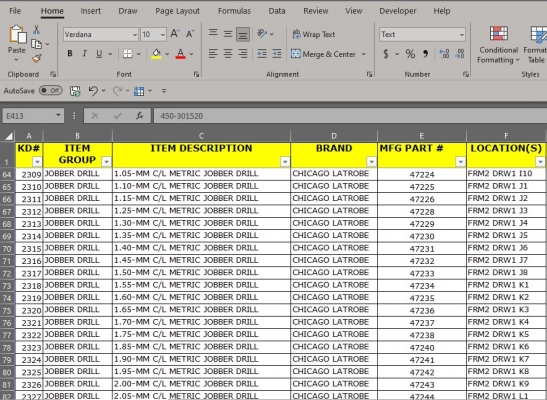This screenshot has width=547, height=400.
Task: Open the Verdana font name dropdown
Action: 135,35
